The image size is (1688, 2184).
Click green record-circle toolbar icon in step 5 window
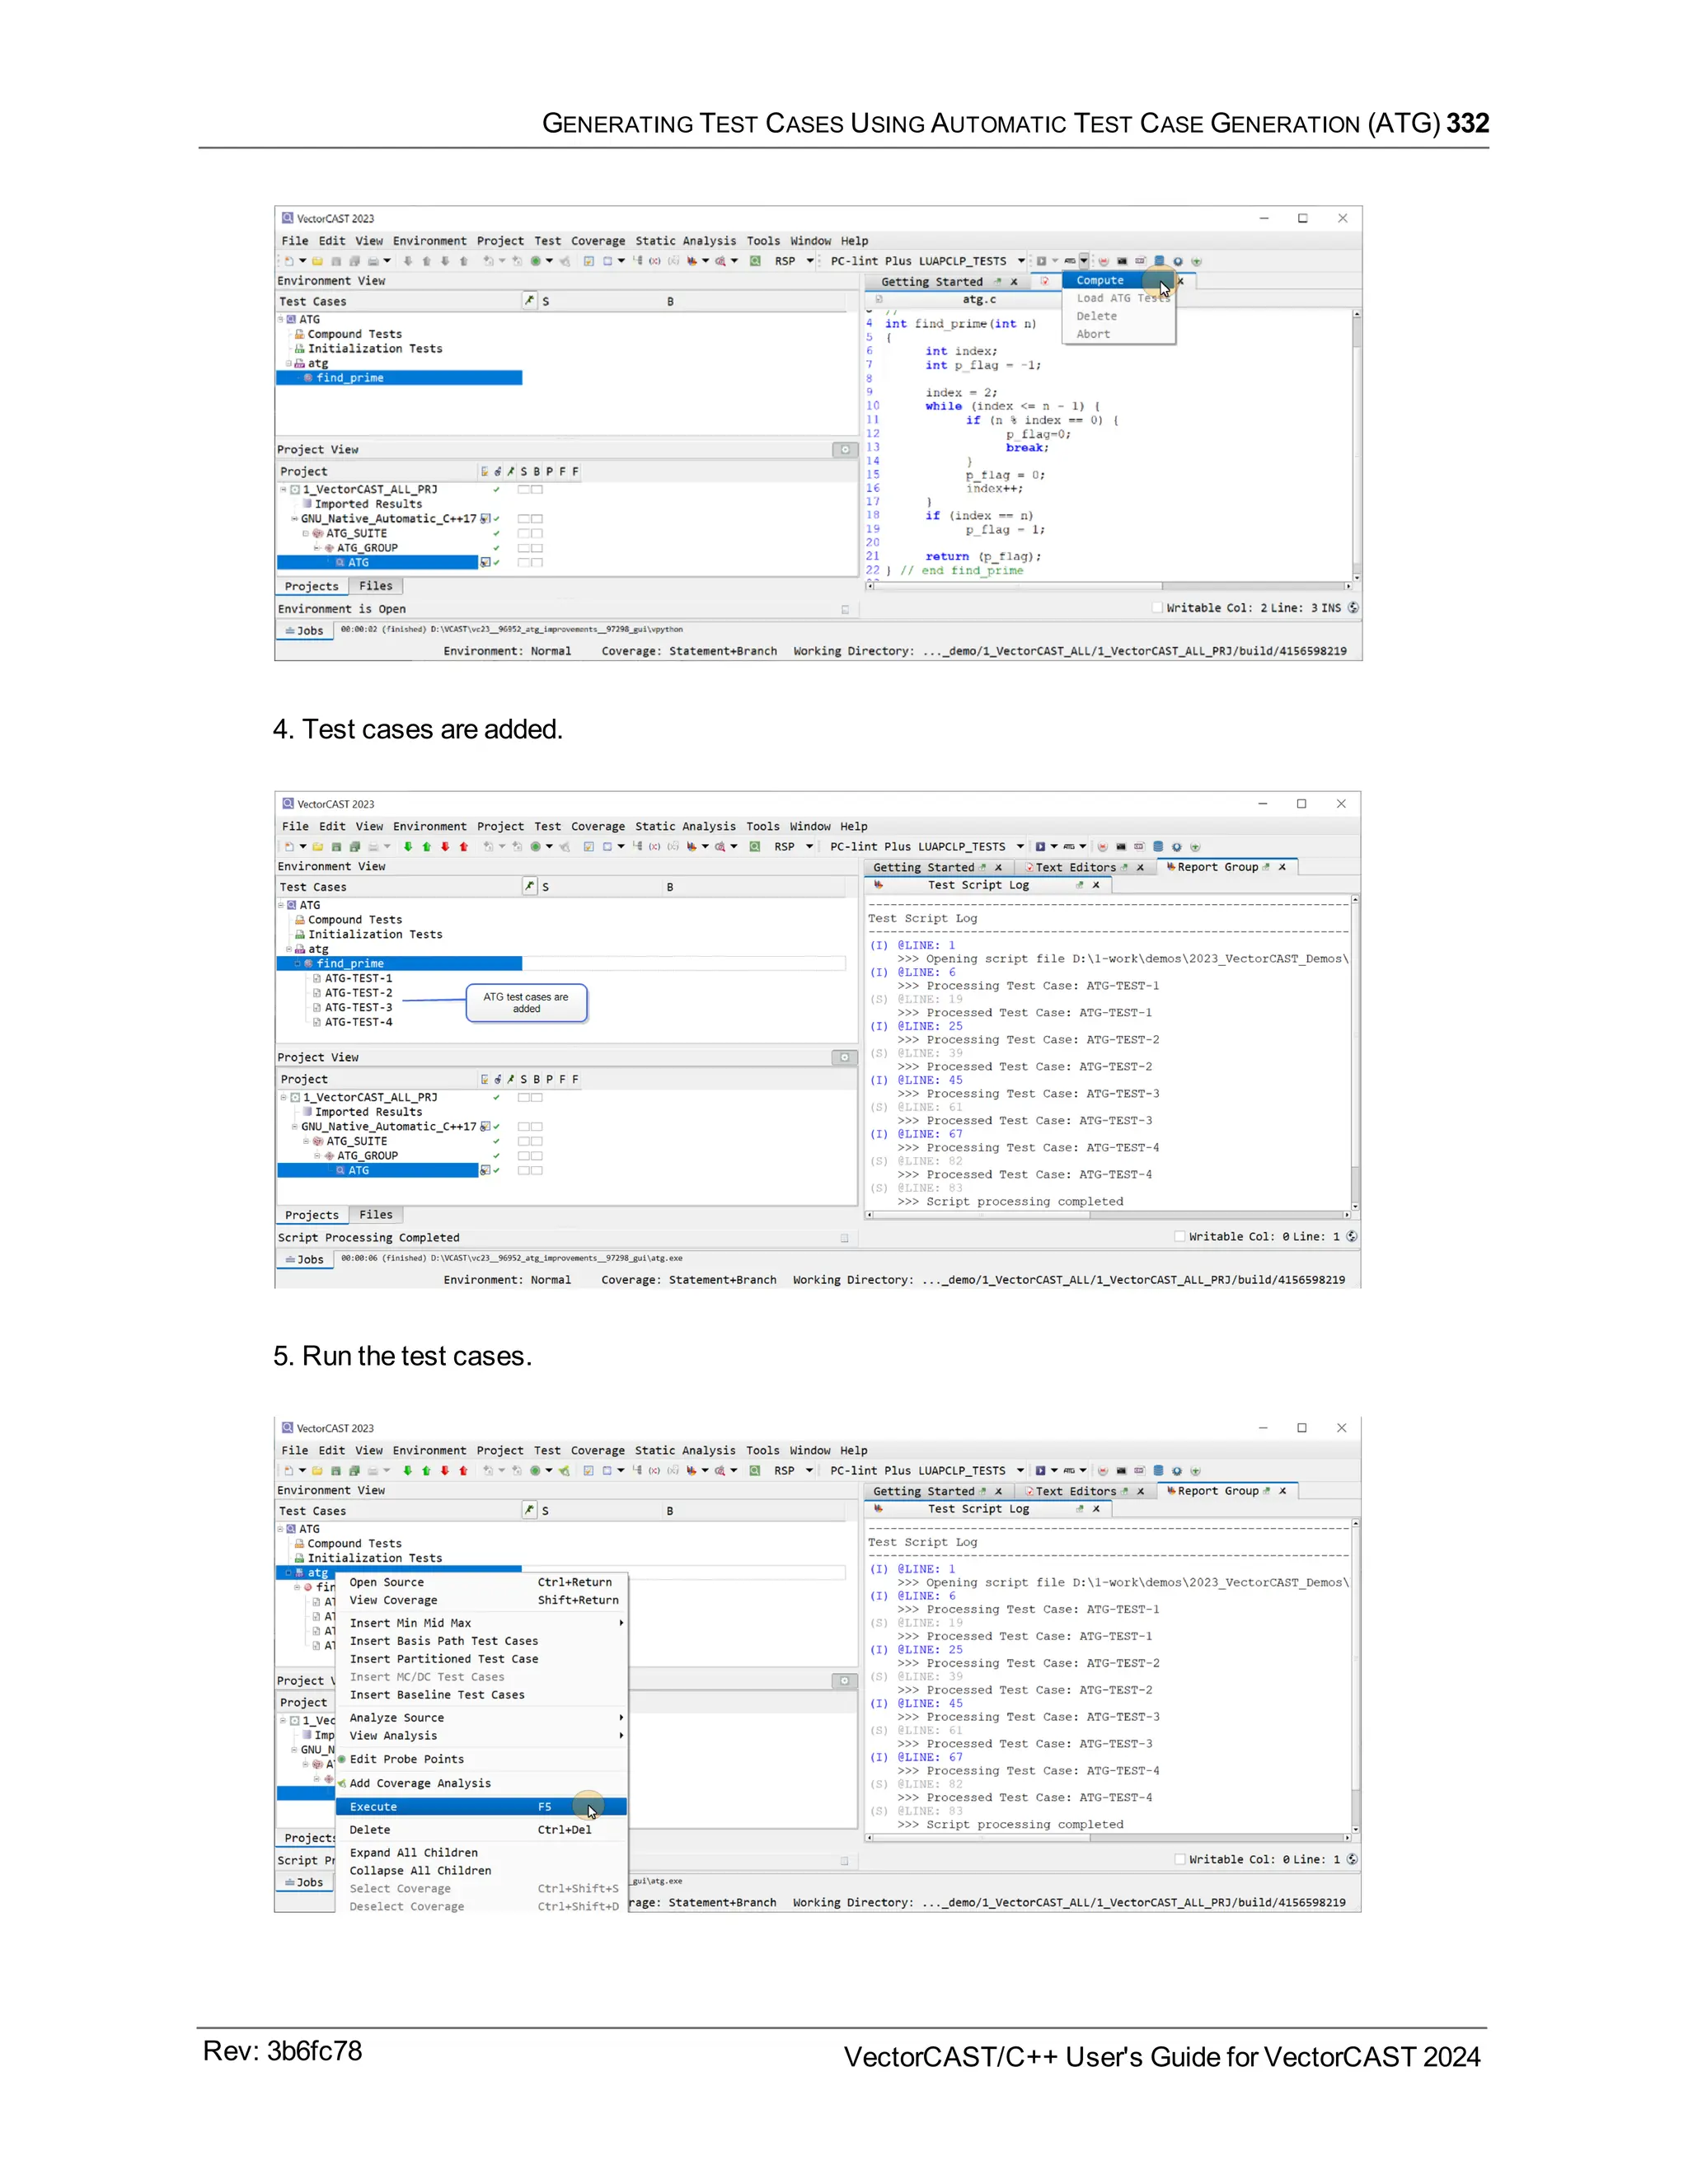tap(536, 1471)
